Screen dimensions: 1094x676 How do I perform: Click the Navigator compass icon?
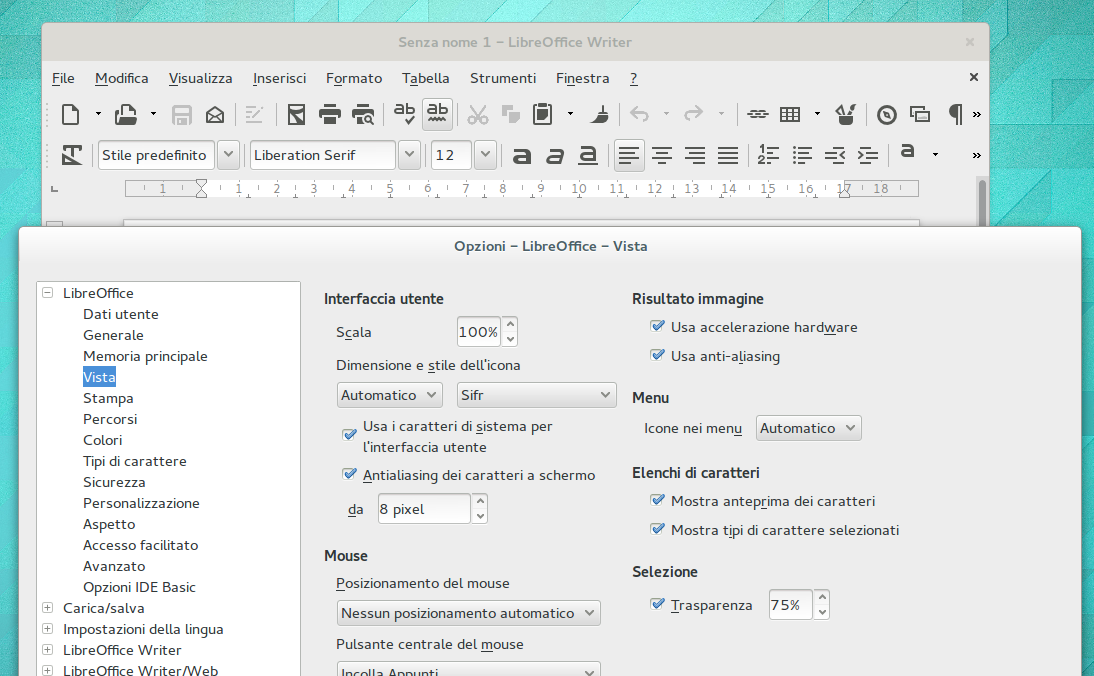887,114
